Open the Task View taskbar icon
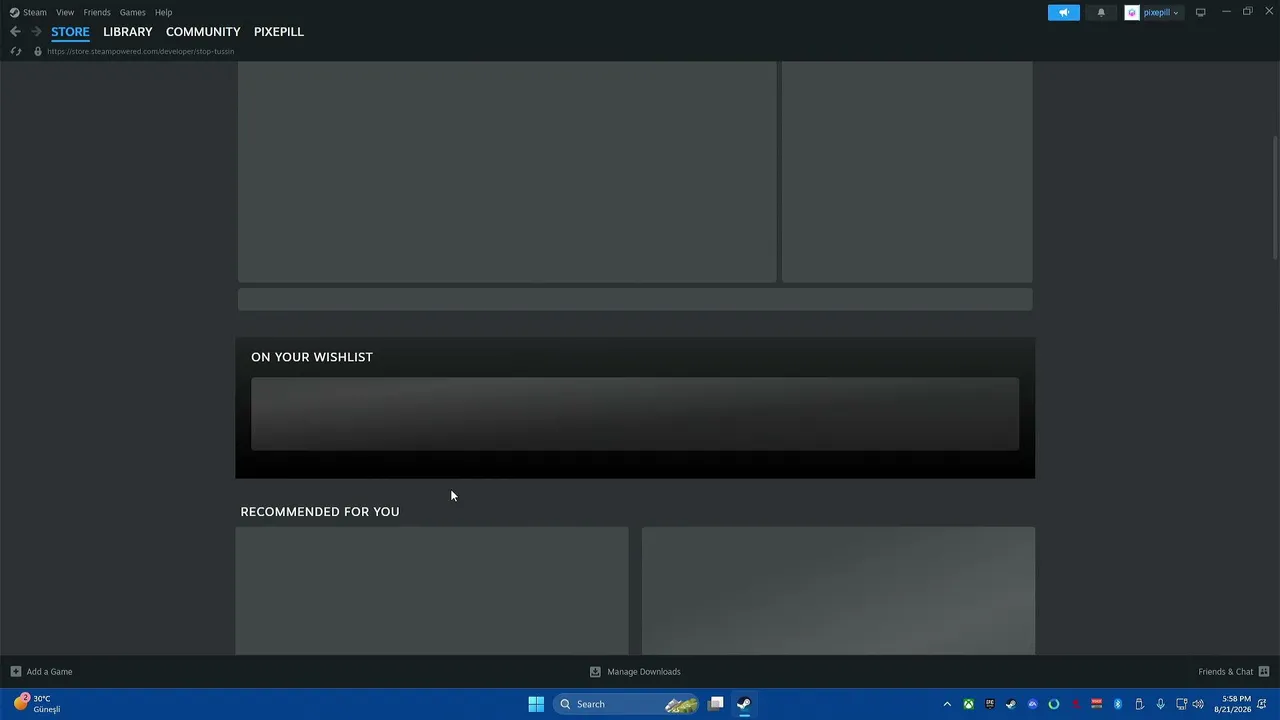This screenshot has height=720, width=1280. tap(716, 704)
